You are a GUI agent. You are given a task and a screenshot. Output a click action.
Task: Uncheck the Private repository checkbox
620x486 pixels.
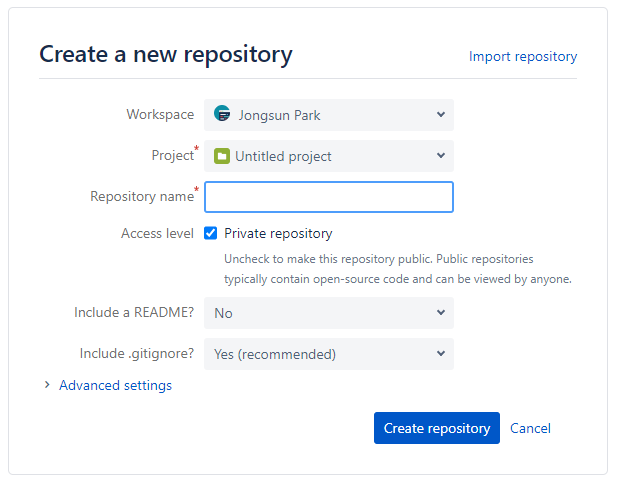pos(211,233)
